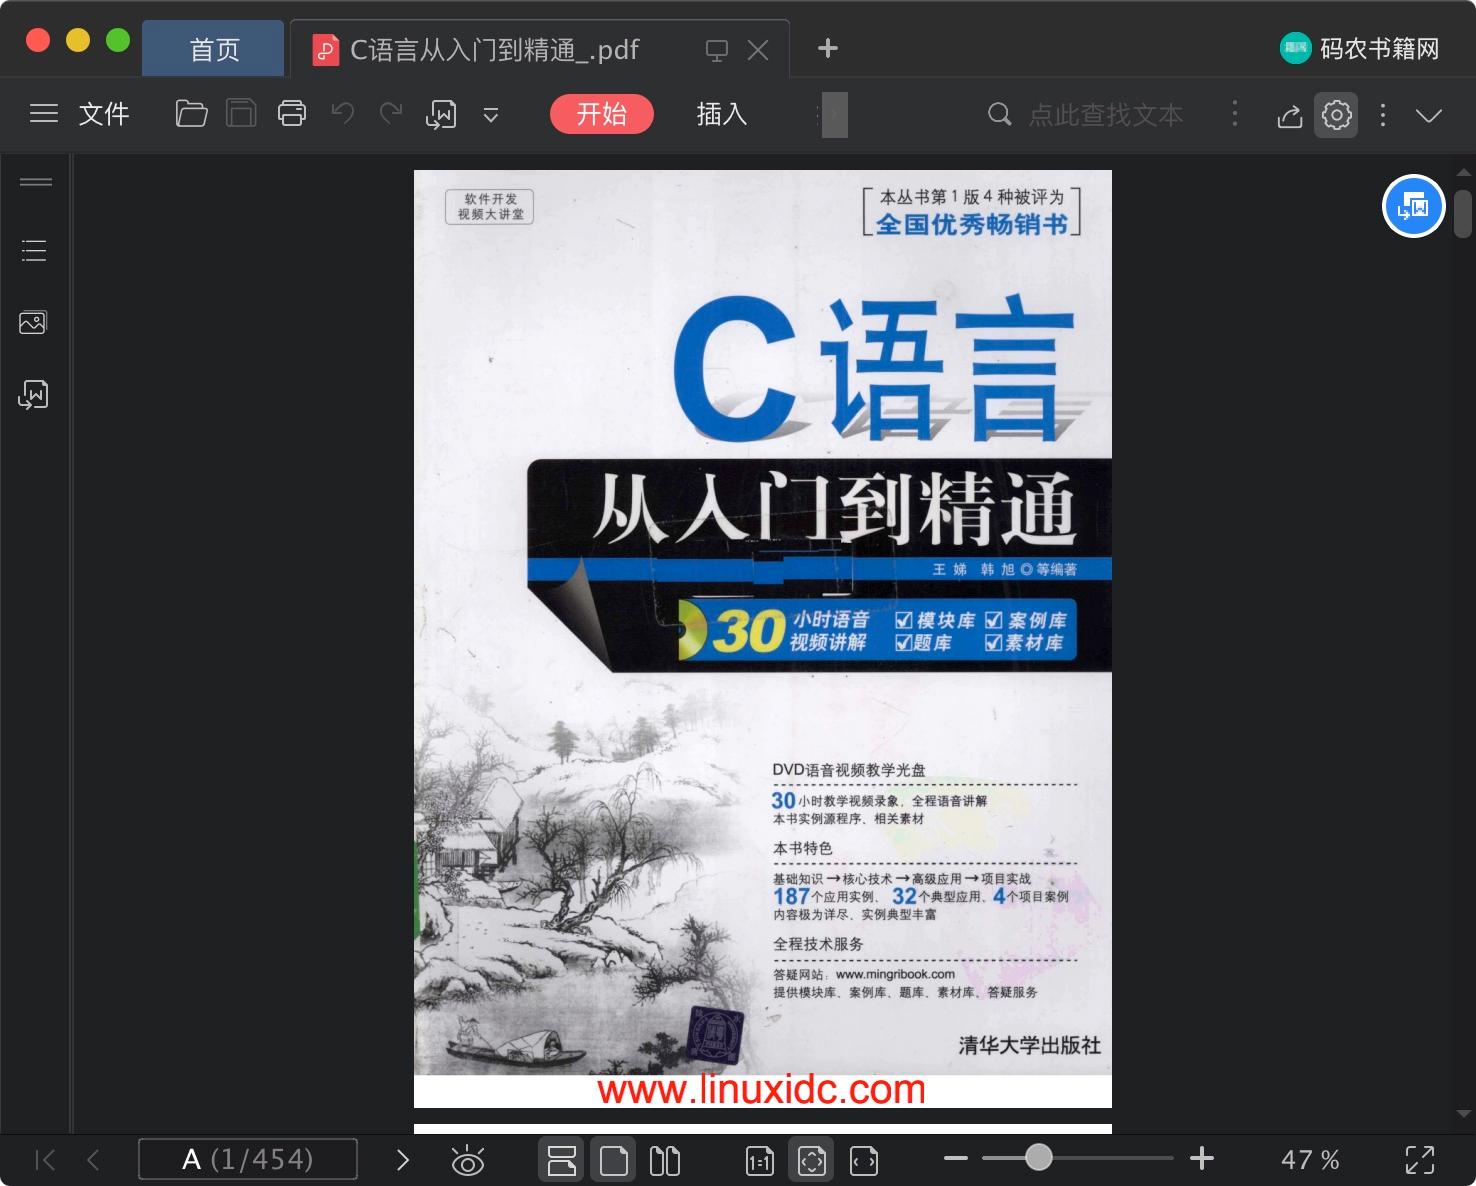Screen dimensions: 1476x1186
Task: Click the vertical scrollbar thumb
Action: pyautogui.click(x=1463, y=215)
